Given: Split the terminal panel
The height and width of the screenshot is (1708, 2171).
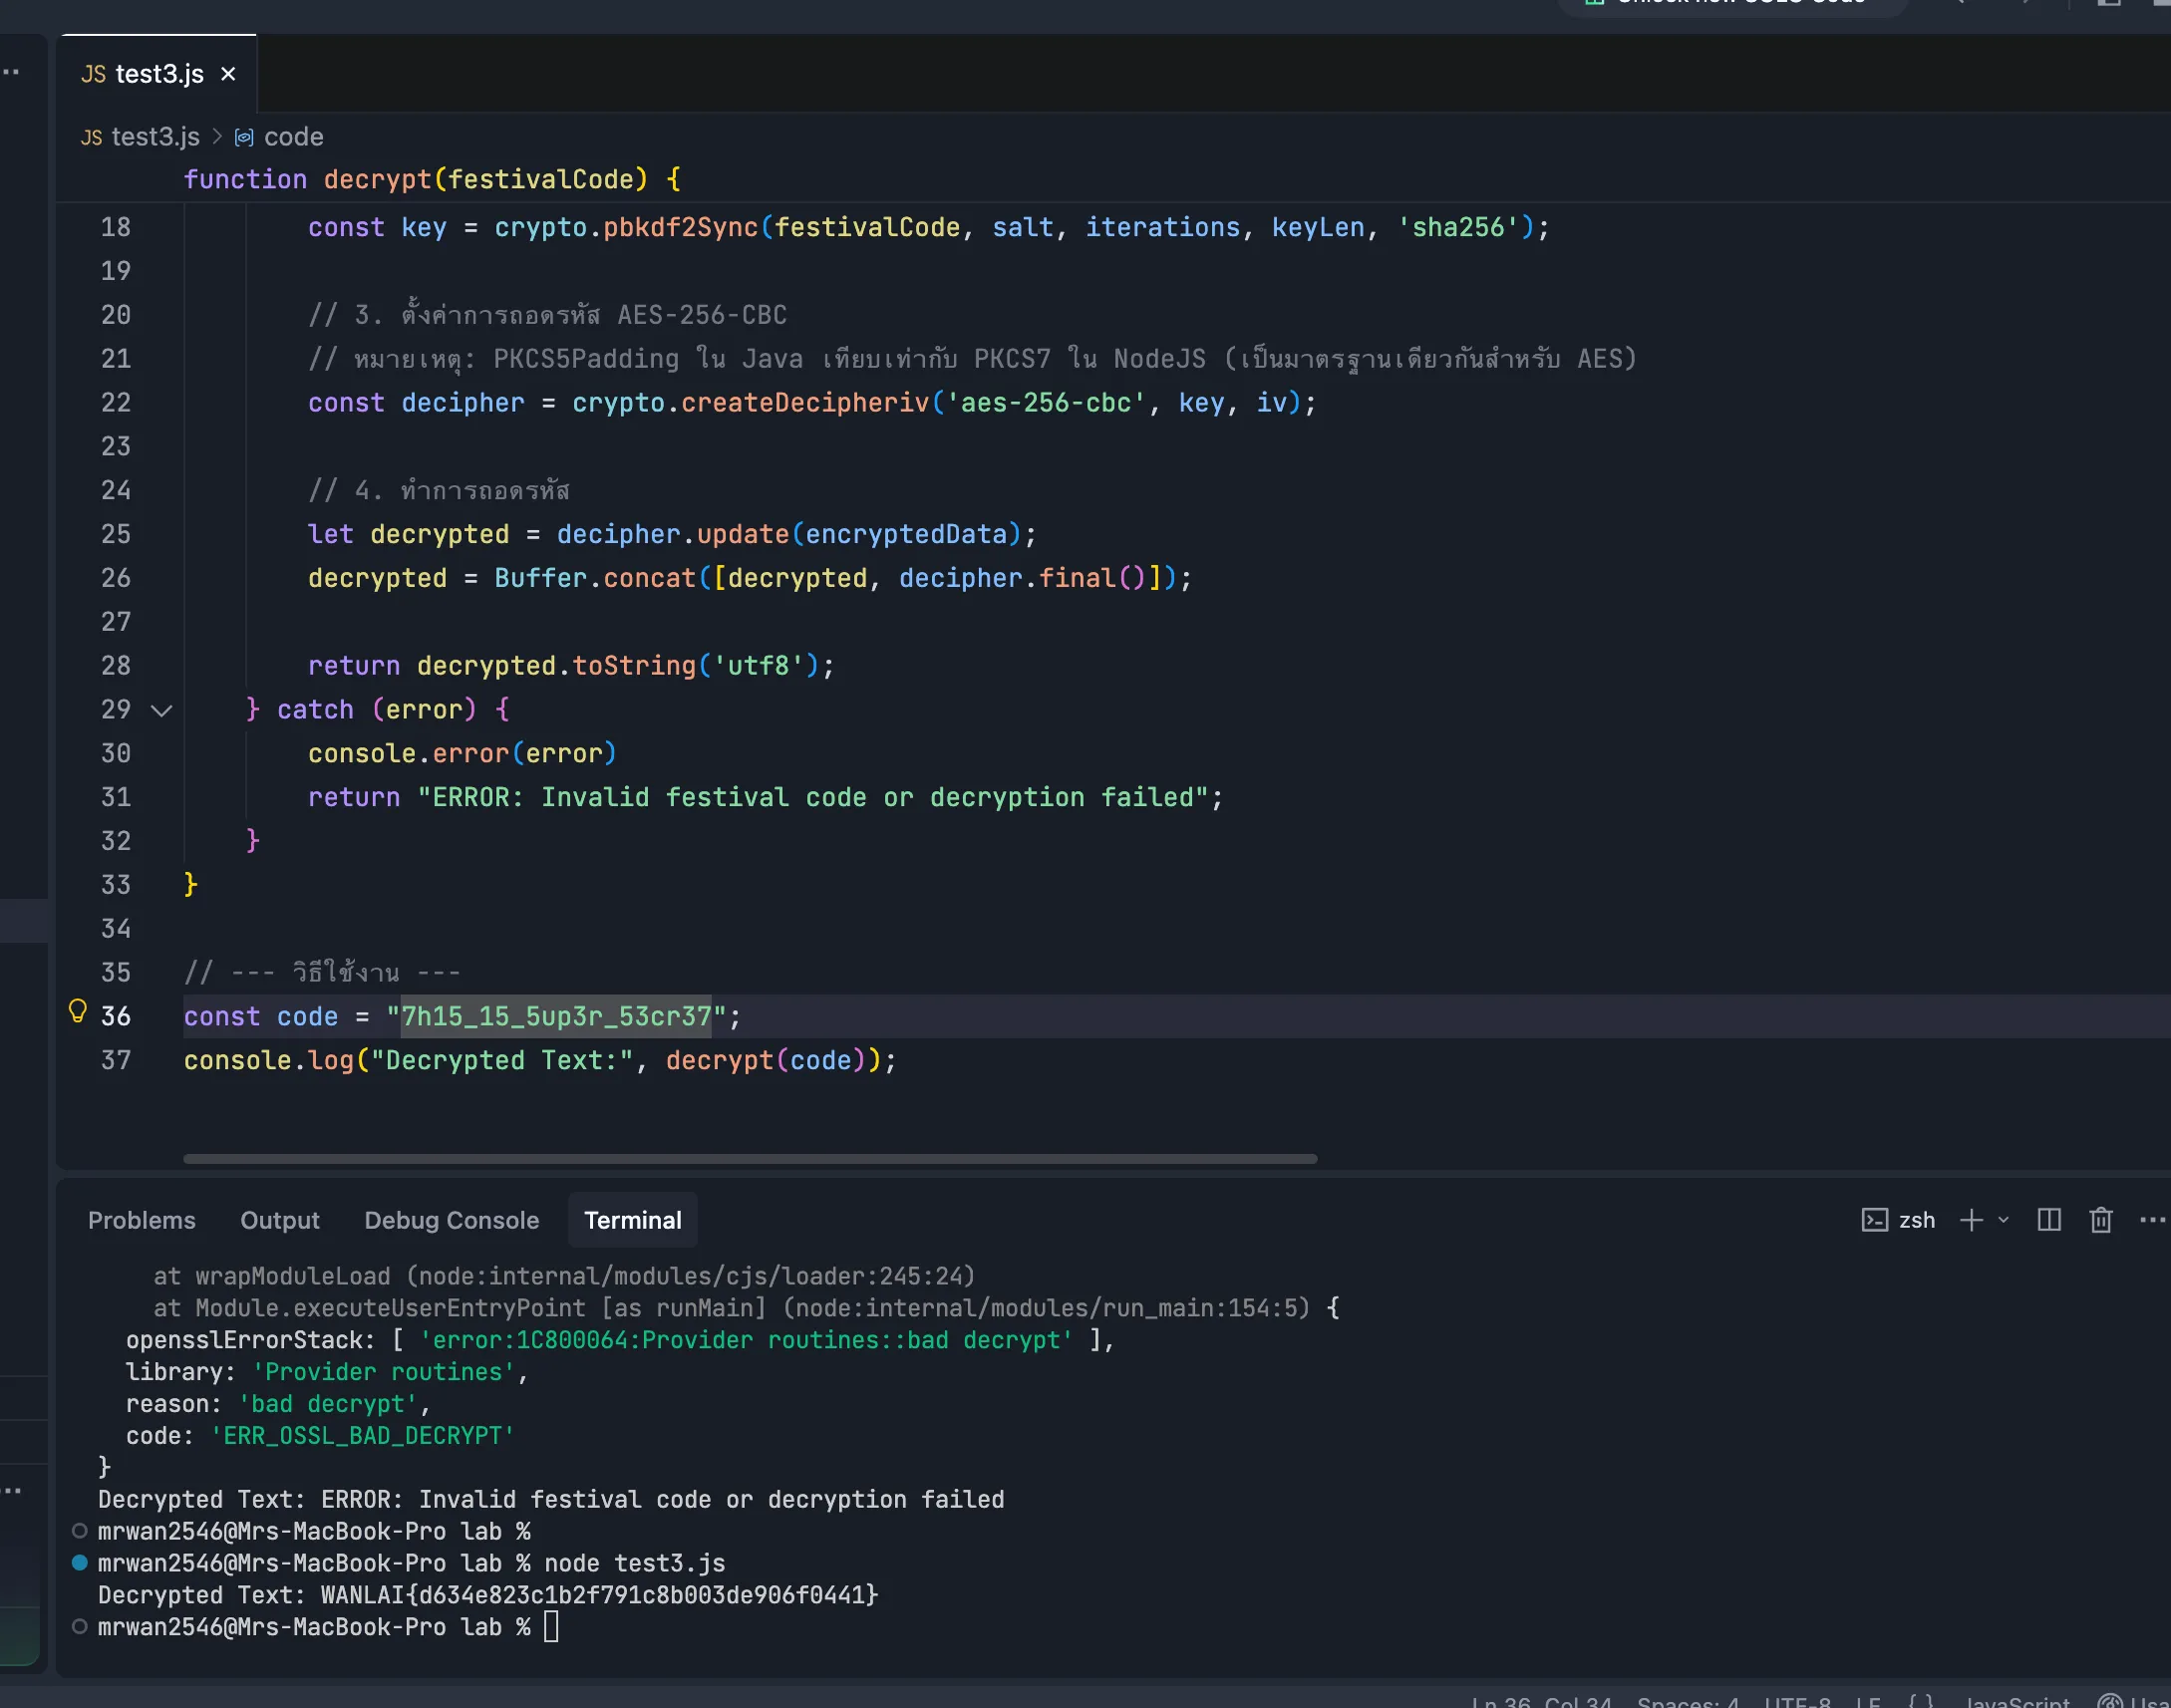Looking at the screenshot, I should click(x=2048, y=1220).
